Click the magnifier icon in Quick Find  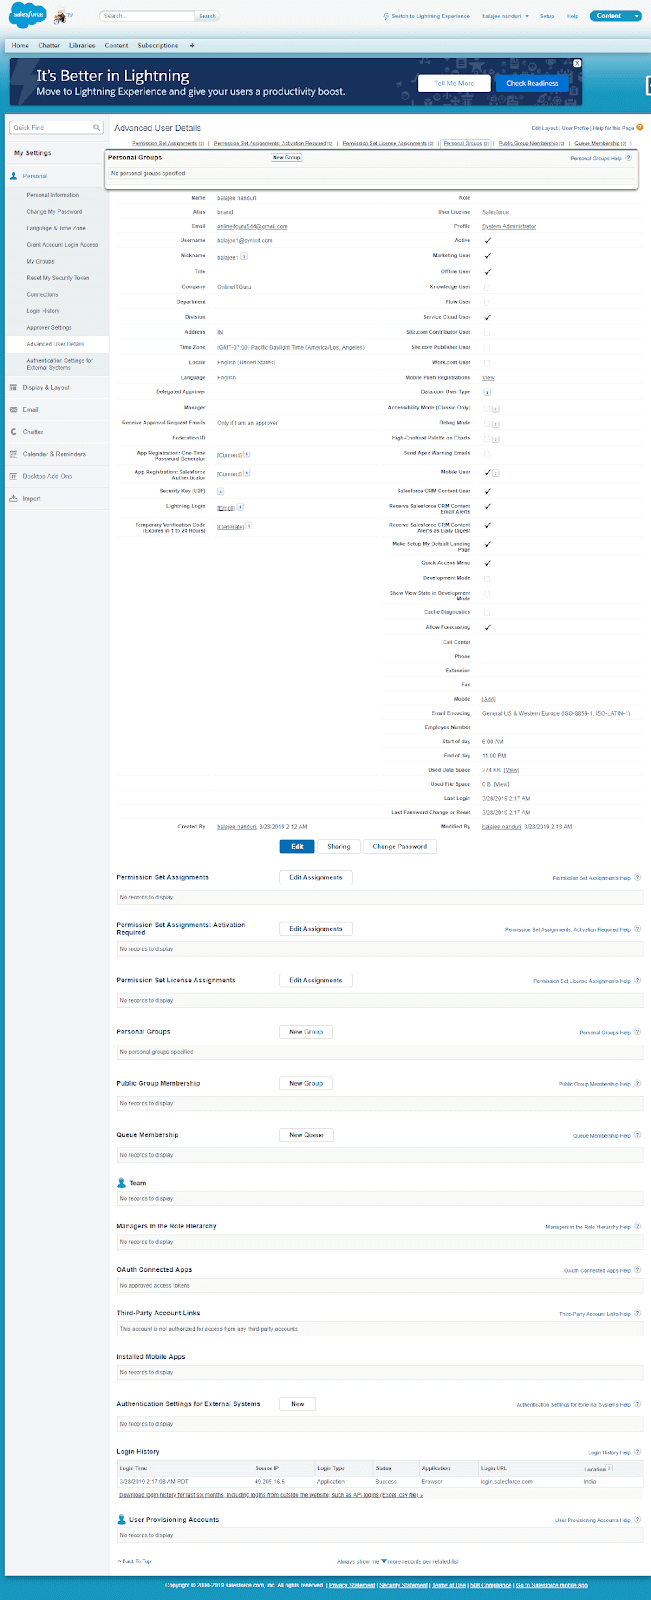97,128
